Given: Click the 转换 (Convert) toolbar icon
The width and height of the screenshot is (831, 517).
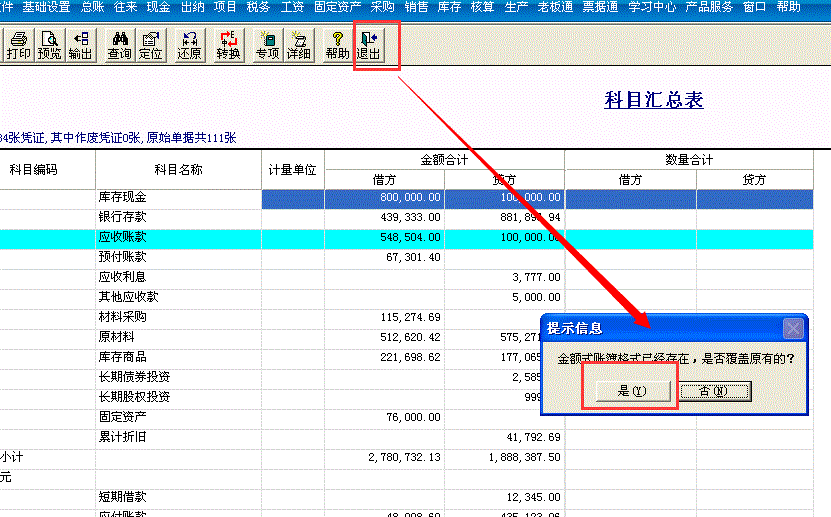Looking at the screenshot, I should 229,46.
